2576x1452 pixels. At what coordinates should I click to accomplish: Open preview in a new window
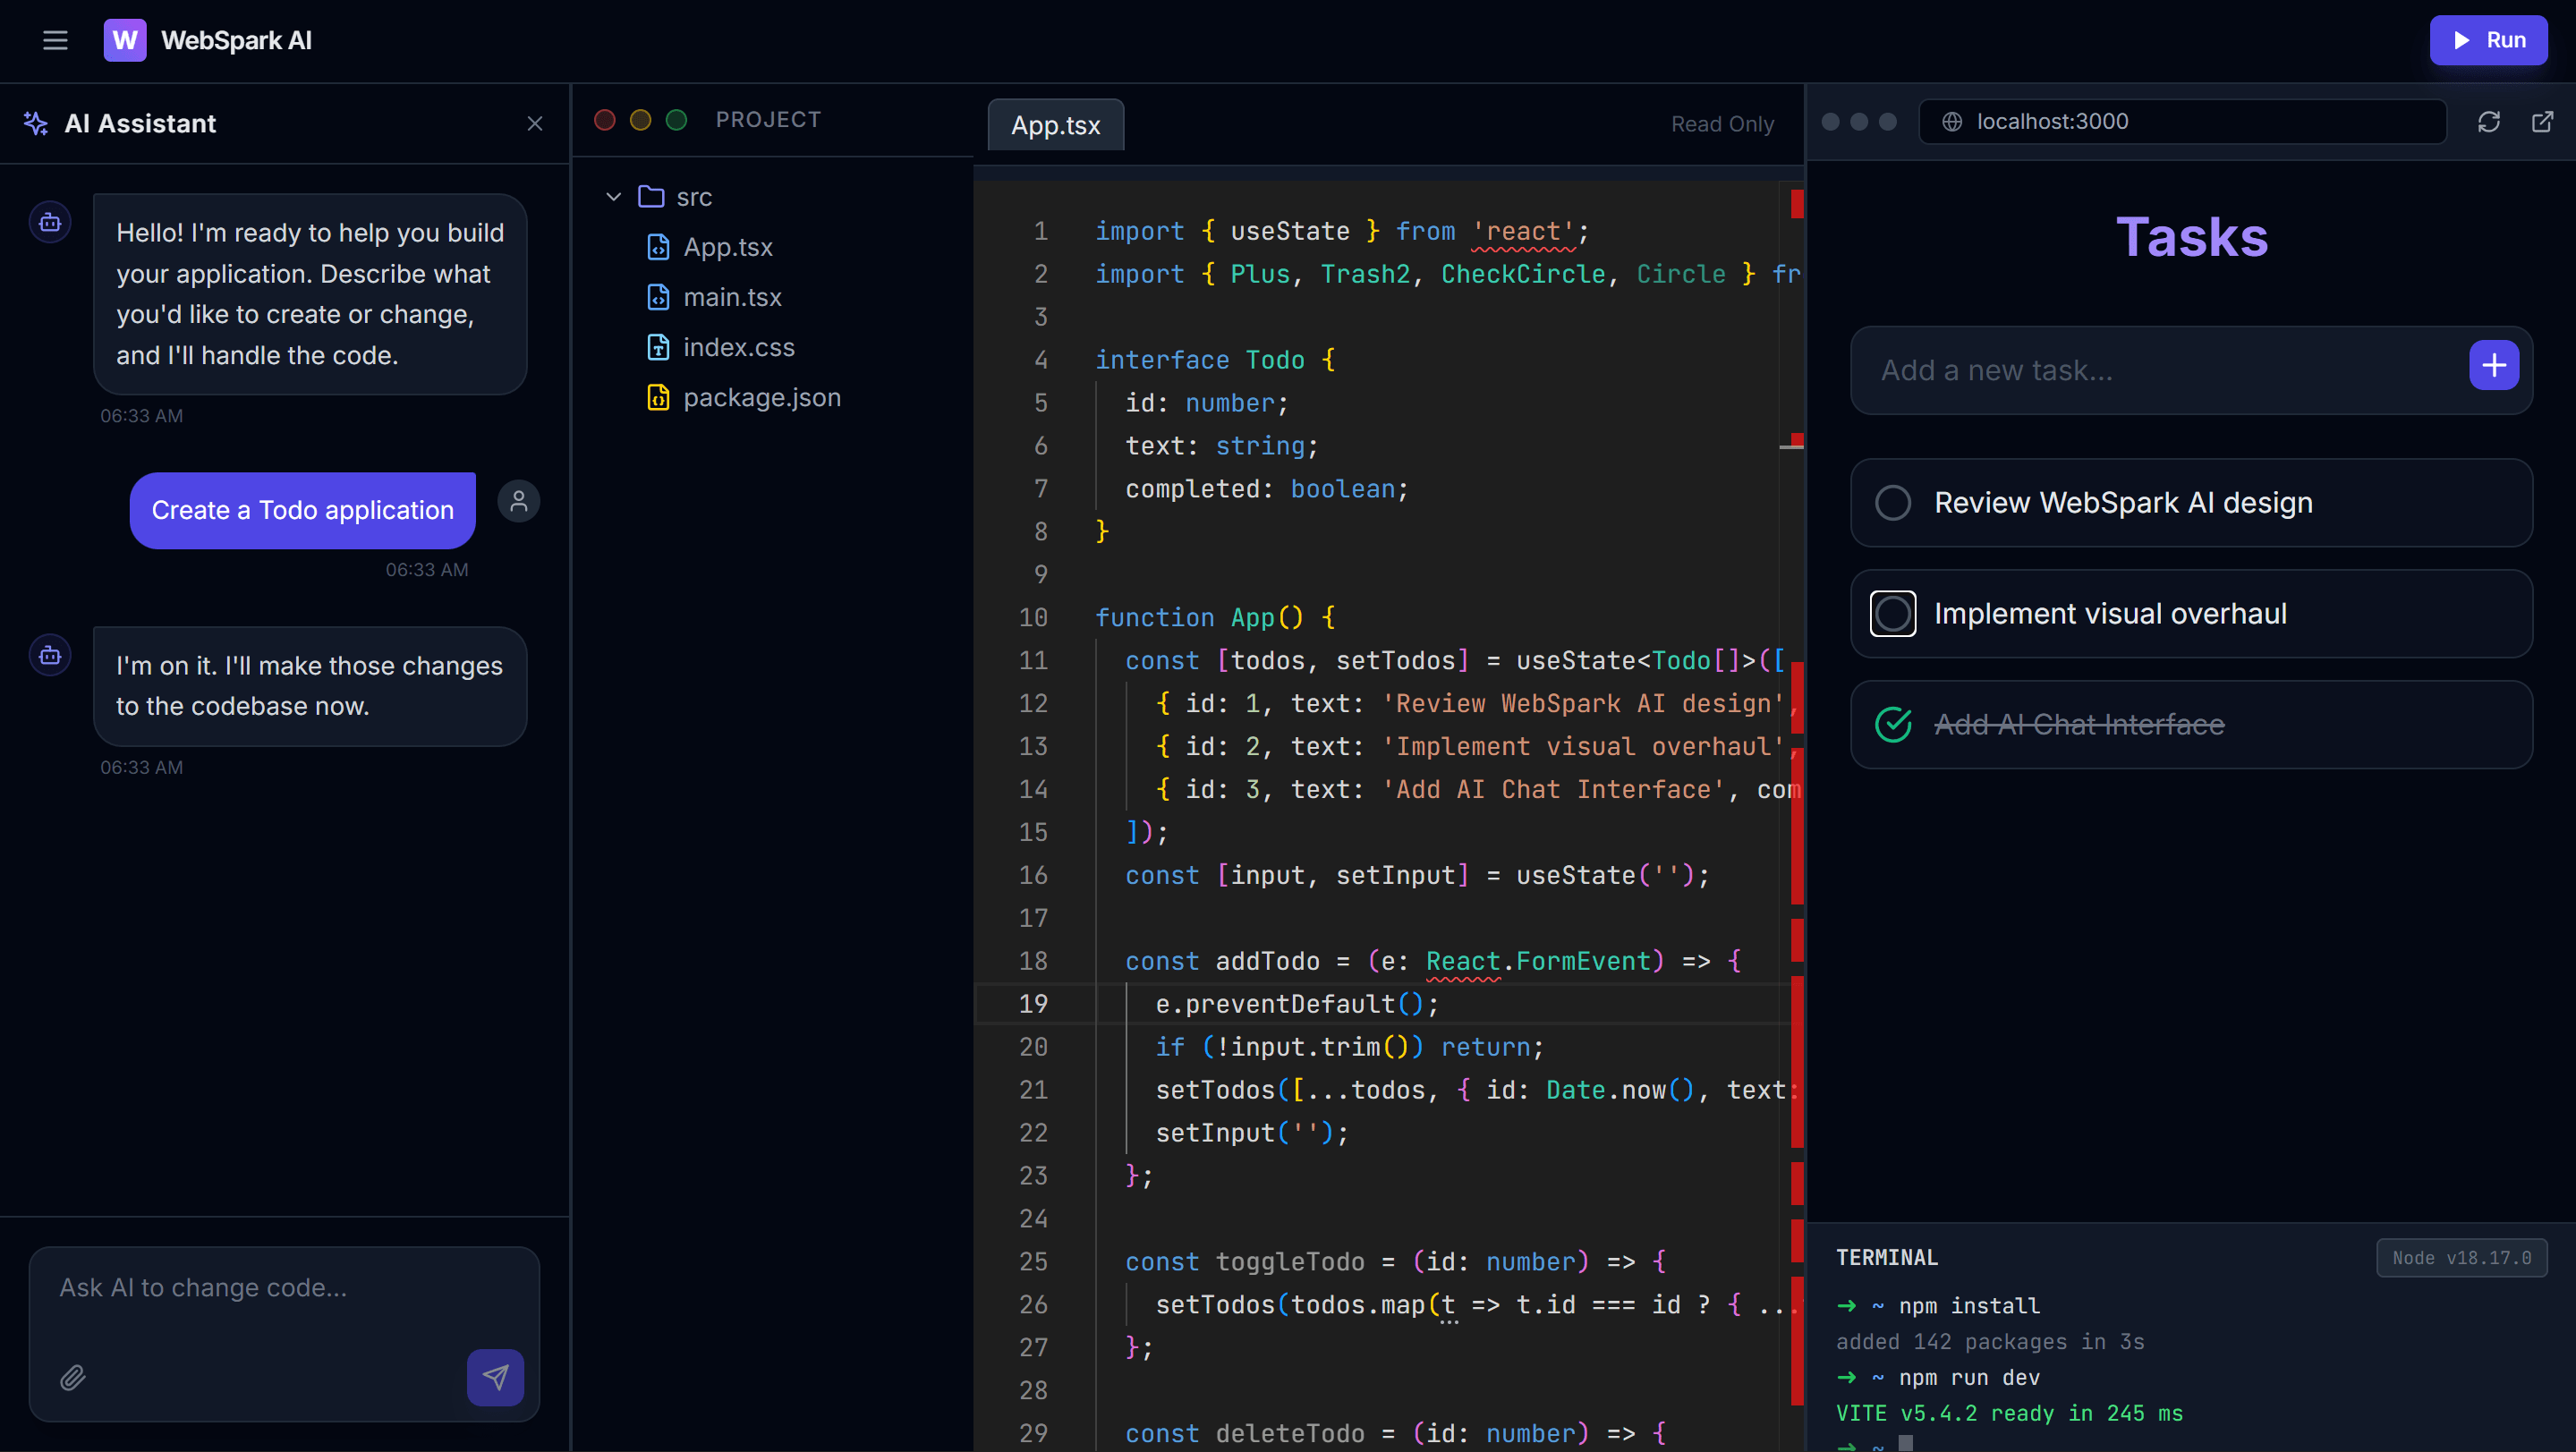(x=2542, y=121)
